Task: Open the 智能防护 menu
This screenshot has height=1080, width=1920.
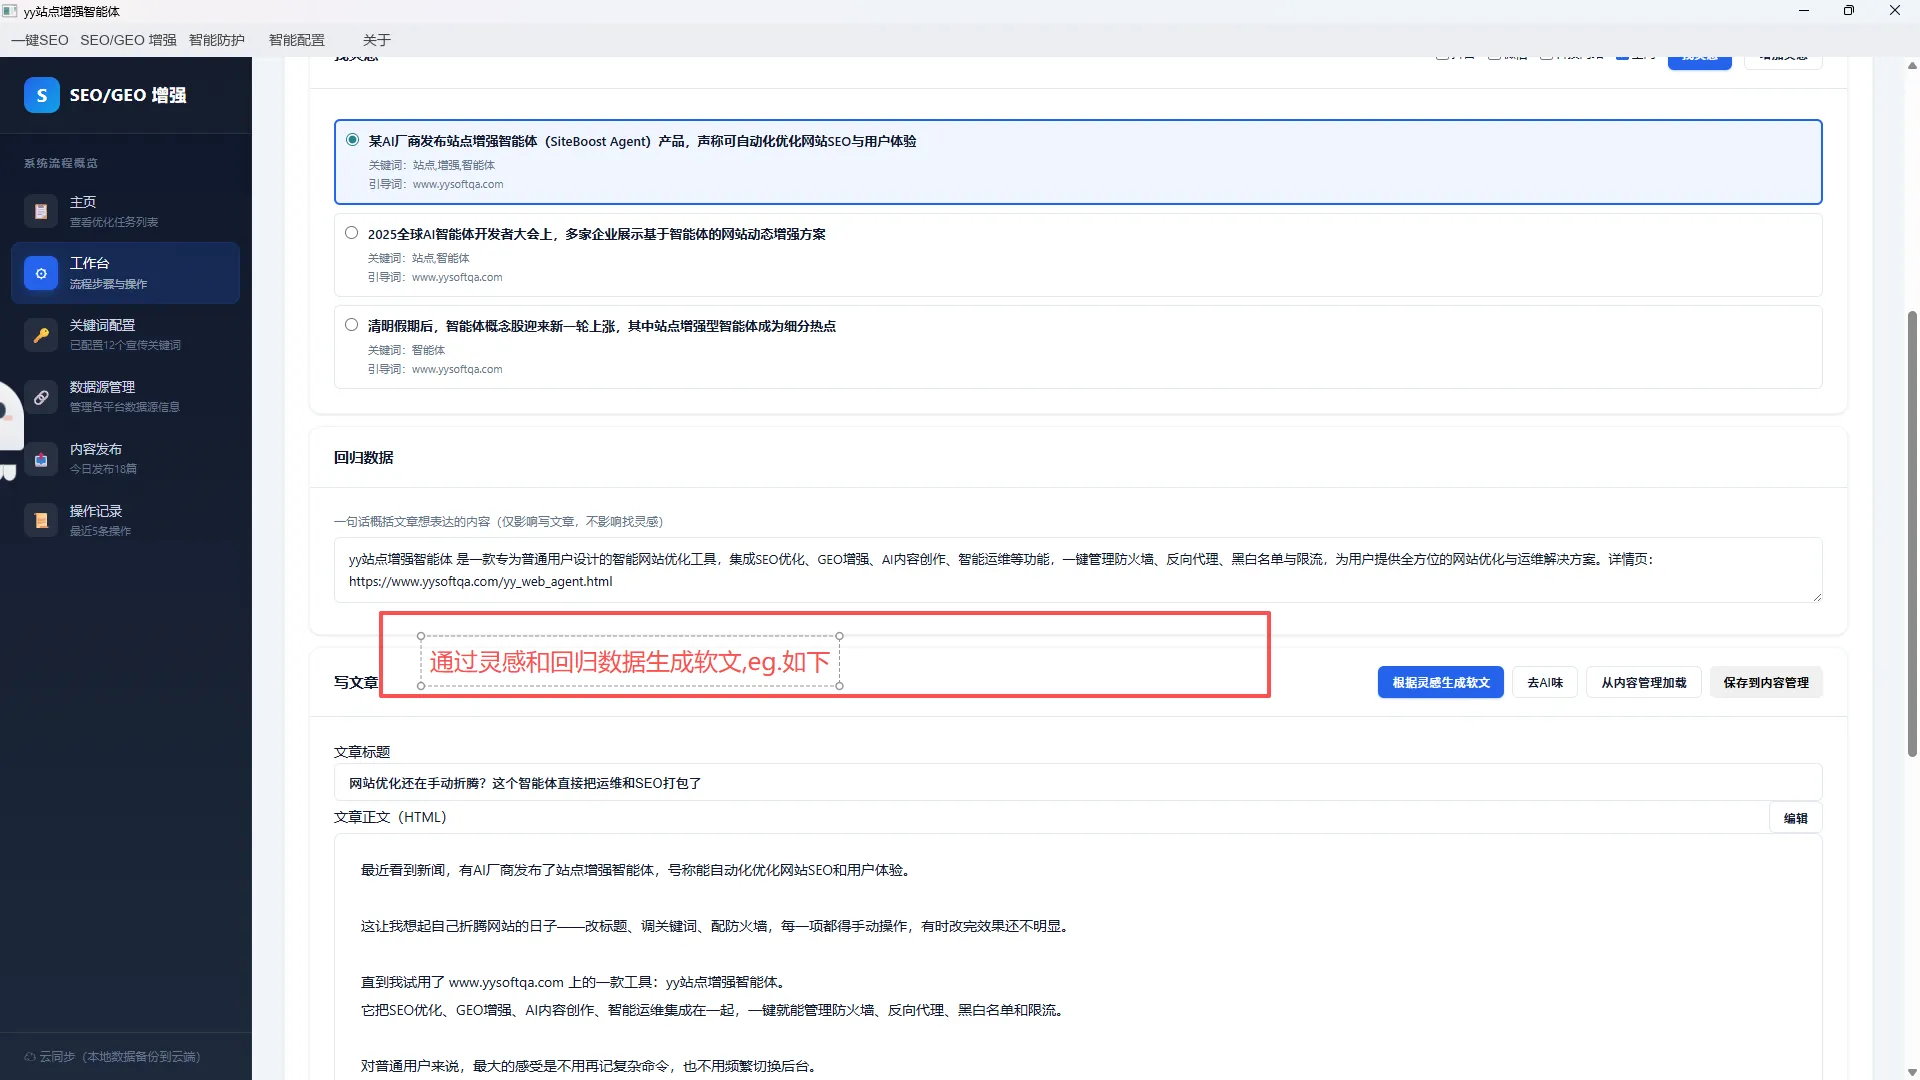Action: click(217, 40)
